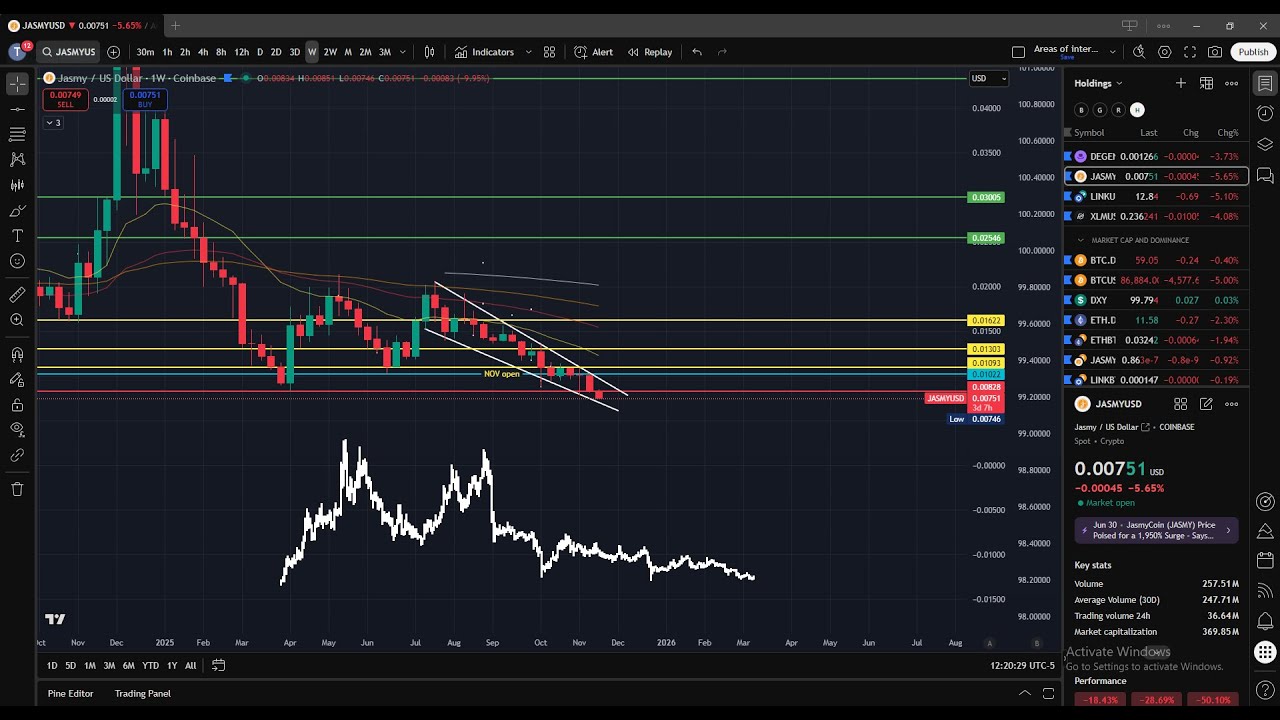
Task: Open the Fibonacci retracement tools
Action: 17,134
